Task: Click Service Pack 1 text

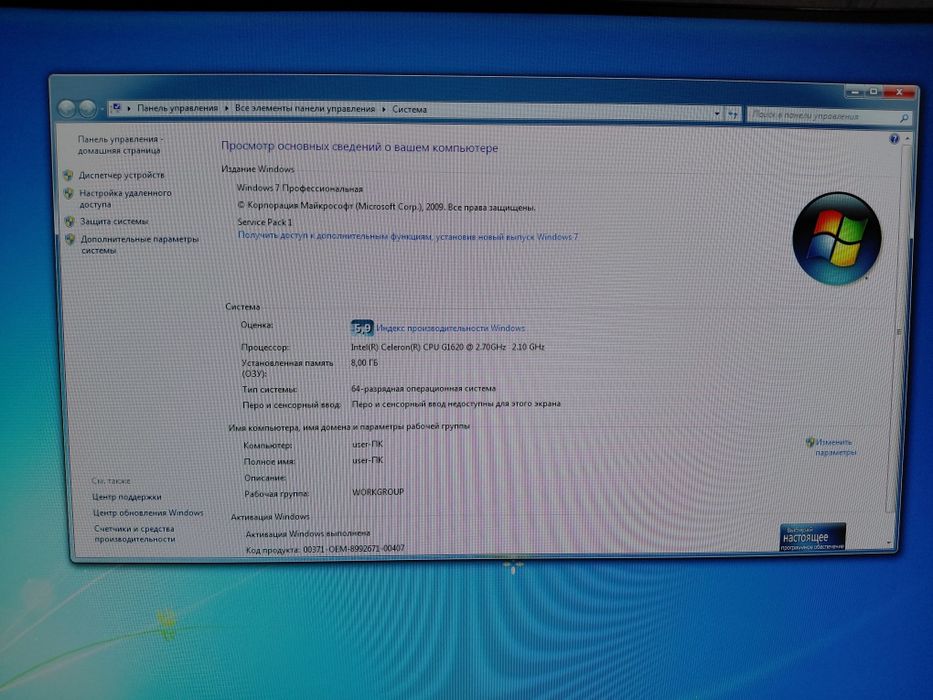Action: click(265, 222)
